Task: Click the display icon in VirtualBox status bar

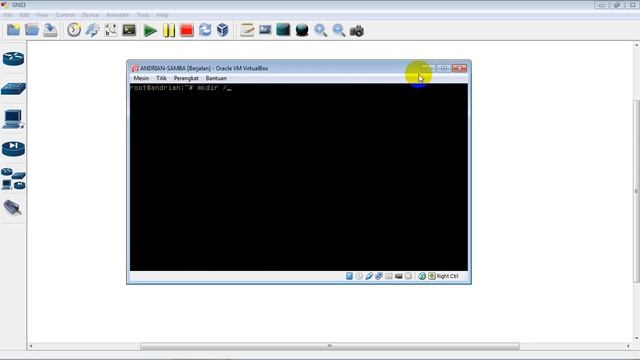Action: (x=398, y=276)
